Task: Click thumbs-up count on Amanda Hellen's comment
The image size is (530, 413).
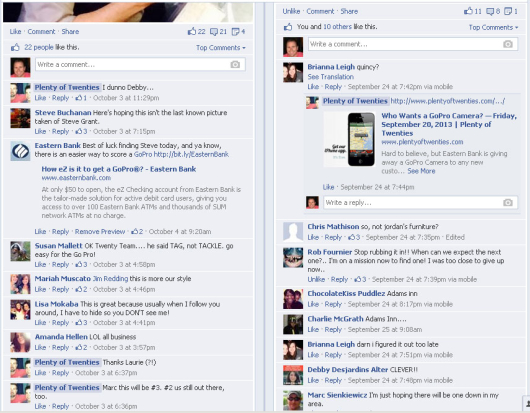Action: (x=81, y=347)
